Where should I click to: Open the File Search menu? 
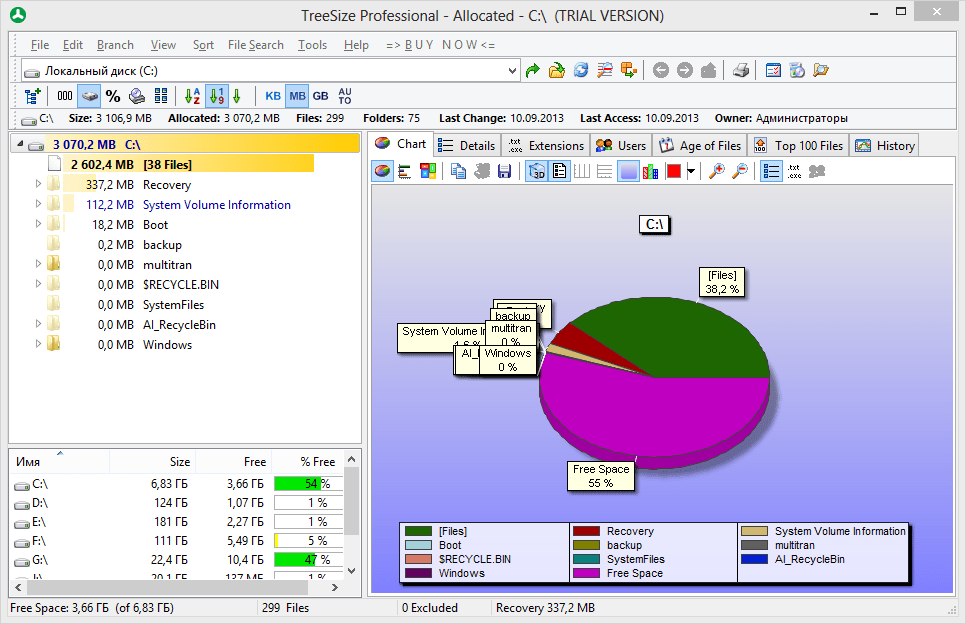255,45
